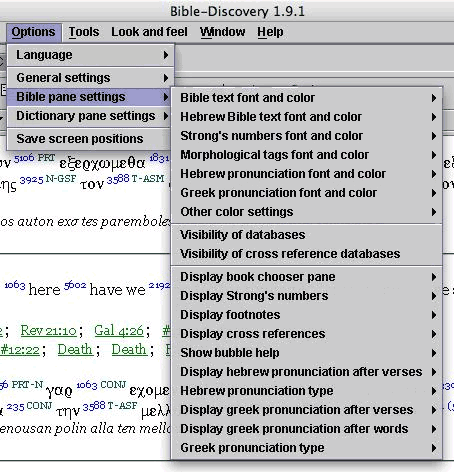The width and height of the screenshot is (454, 472).
Task: Click Strong's number 5106 in Greek text
Action: click(24, 158)
